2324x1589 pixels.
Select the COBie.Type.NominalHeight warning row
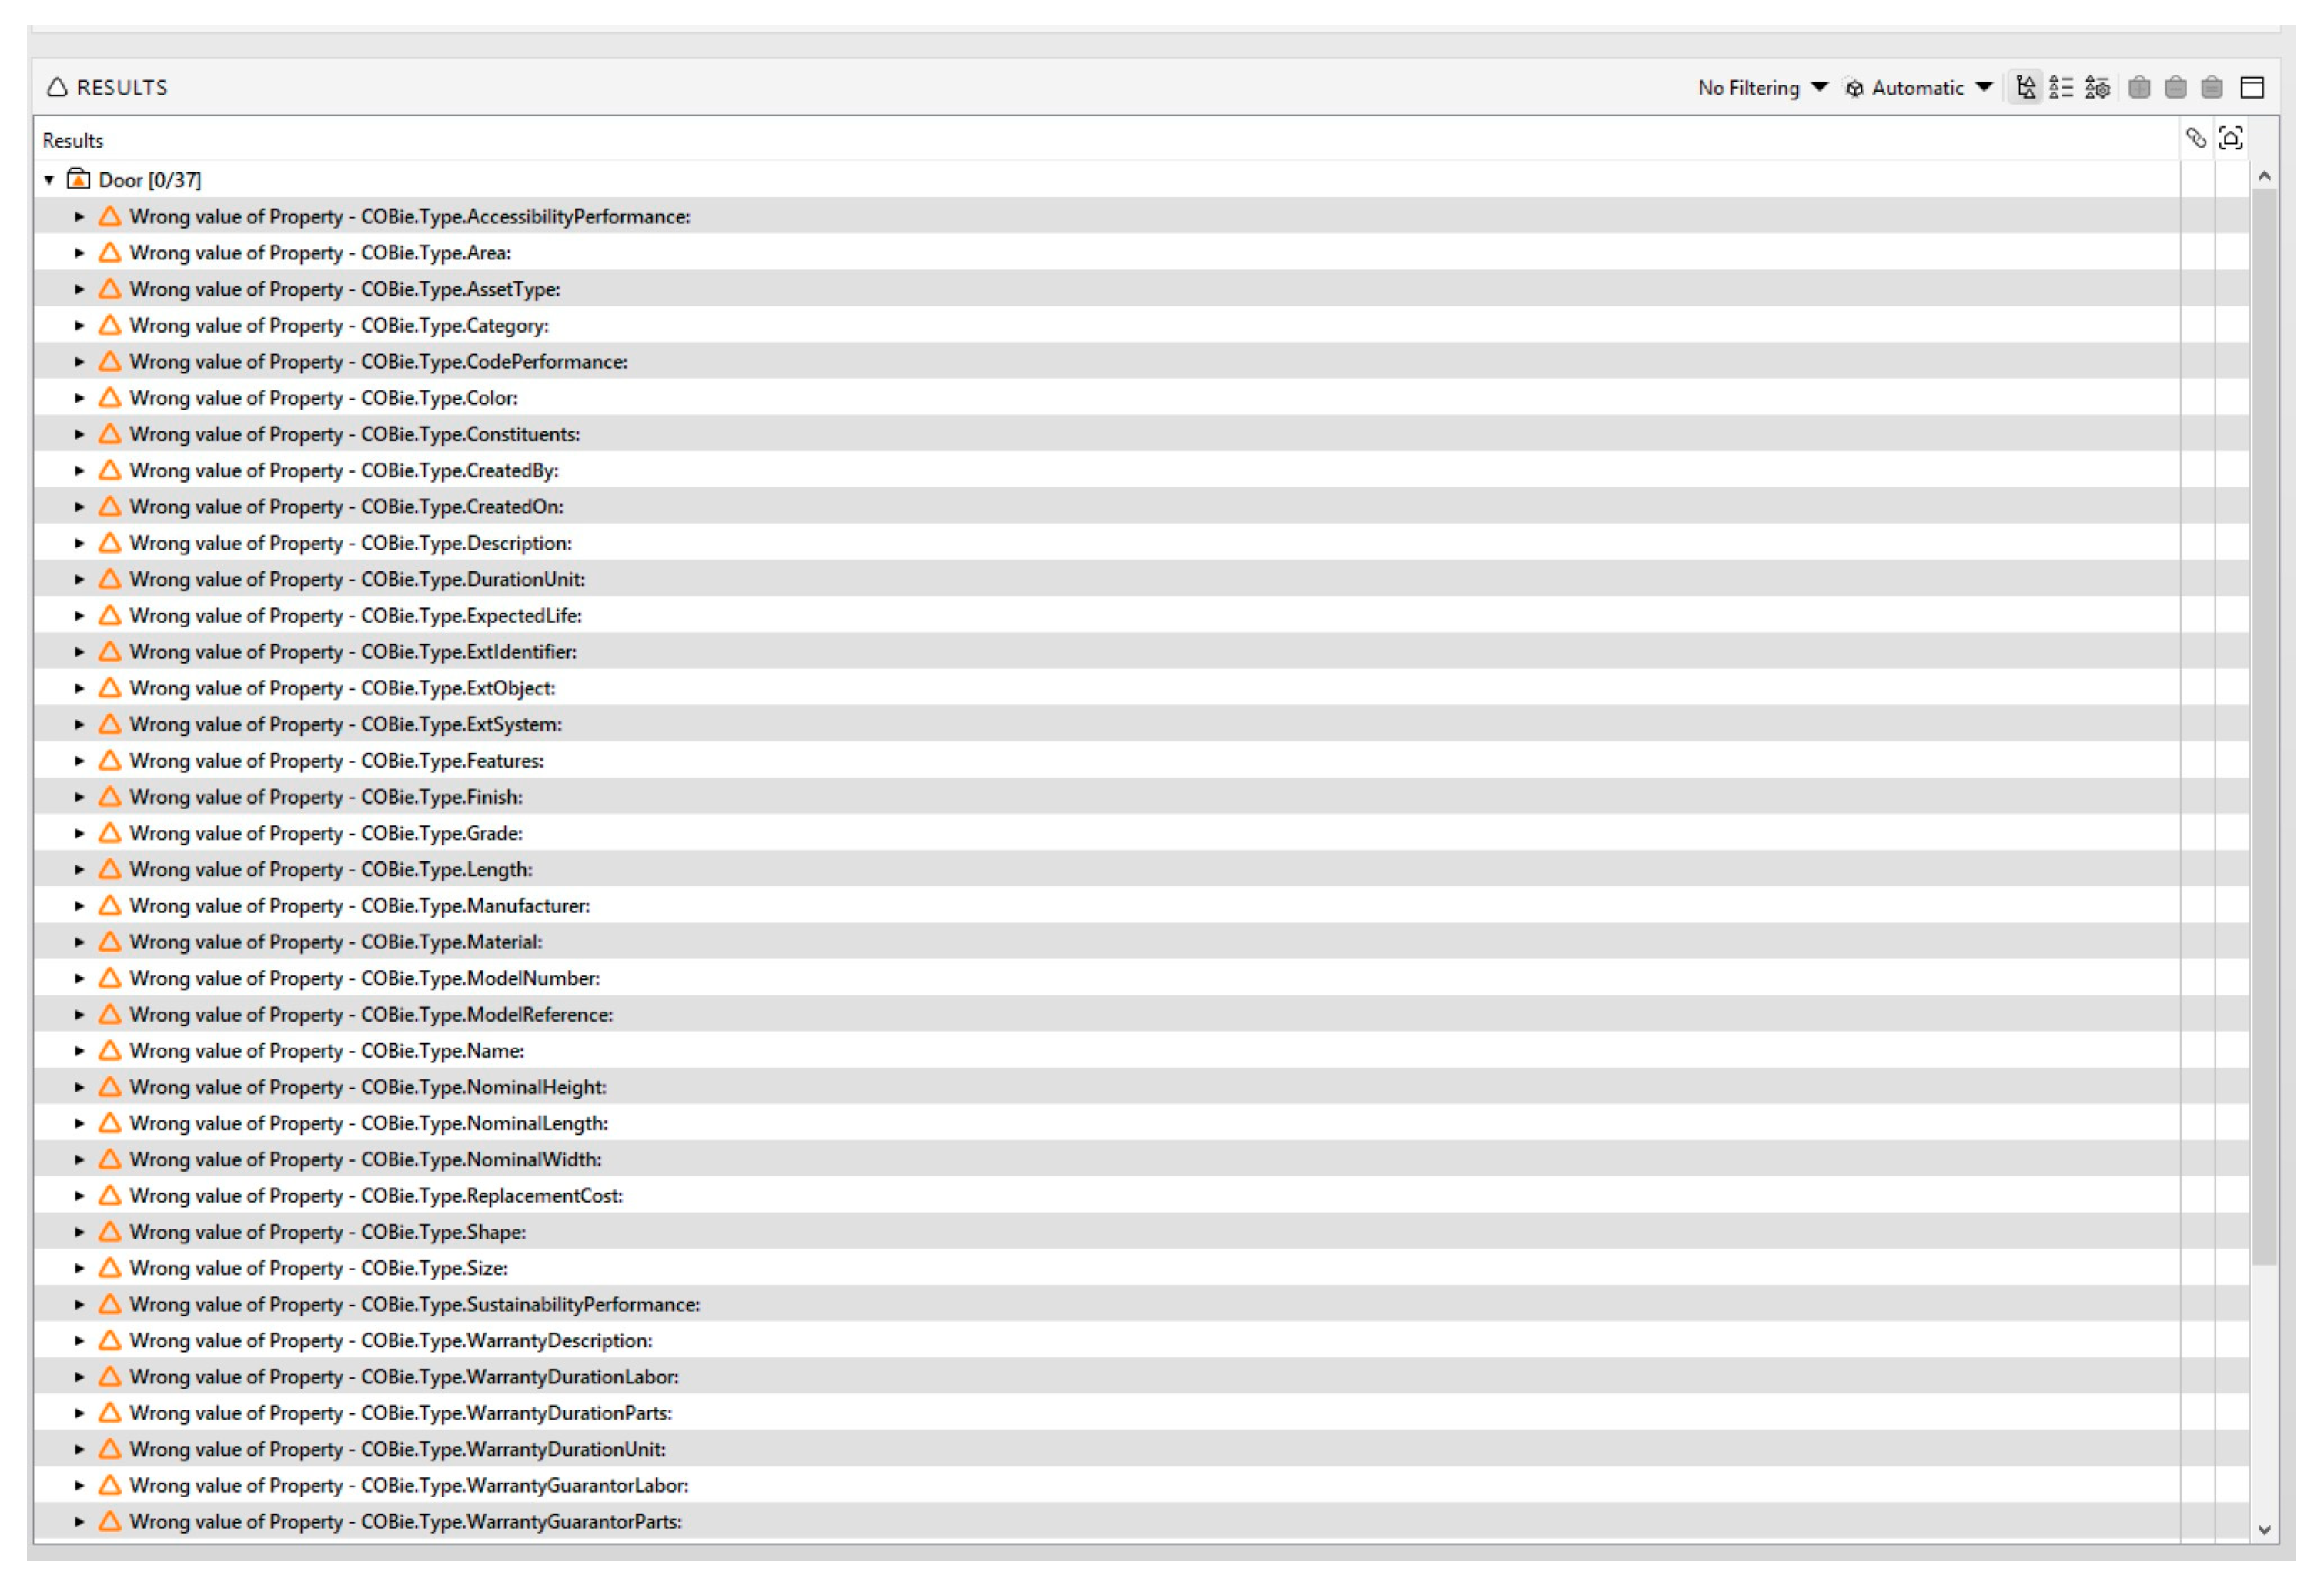(x=367, y=1087)
